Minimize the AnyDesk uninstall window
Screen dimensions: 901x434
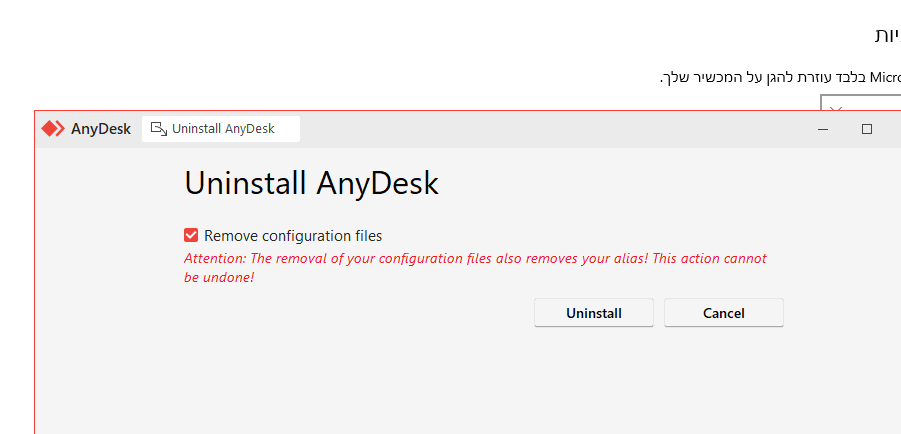(x=822, y=129)
